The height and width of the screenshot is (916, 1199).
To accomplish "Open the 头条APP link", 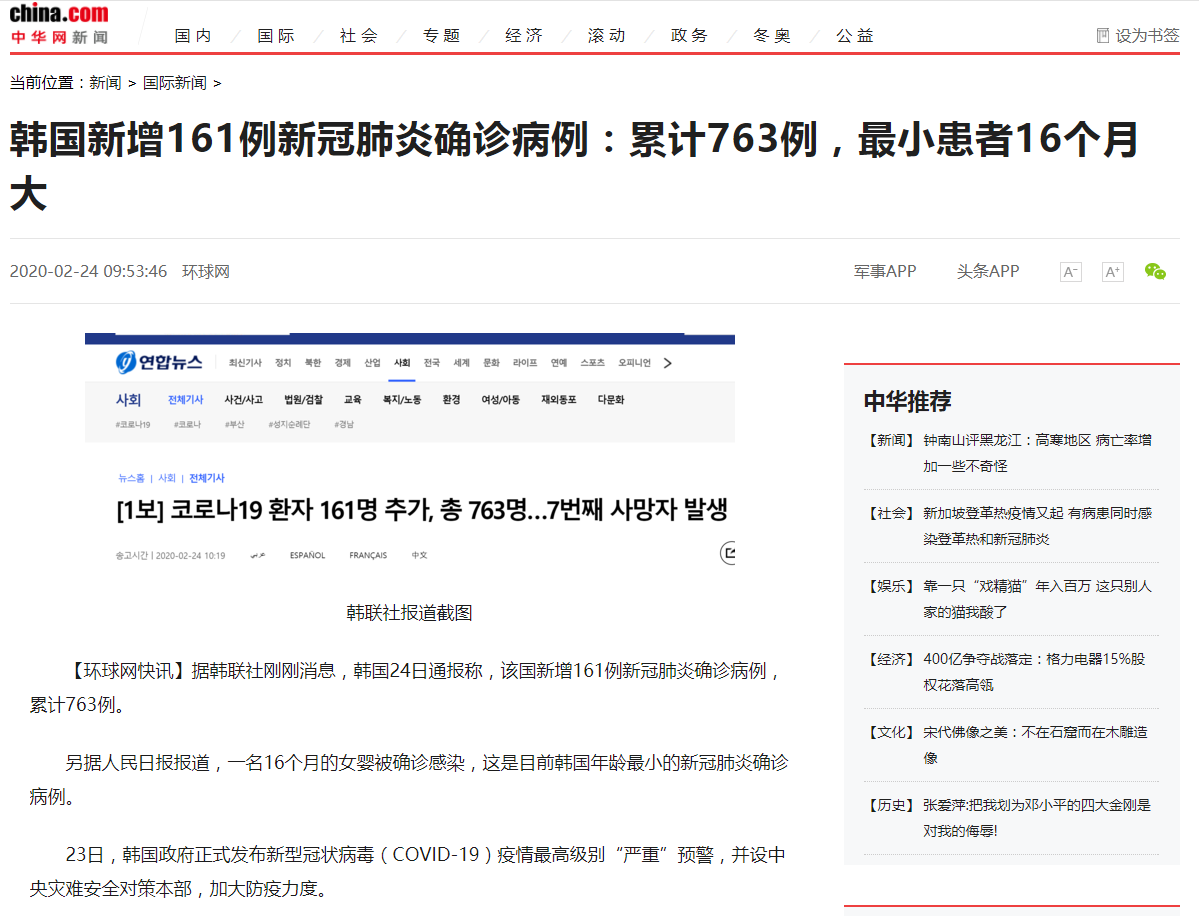I will pyautogui.click(x=987, y=271).
